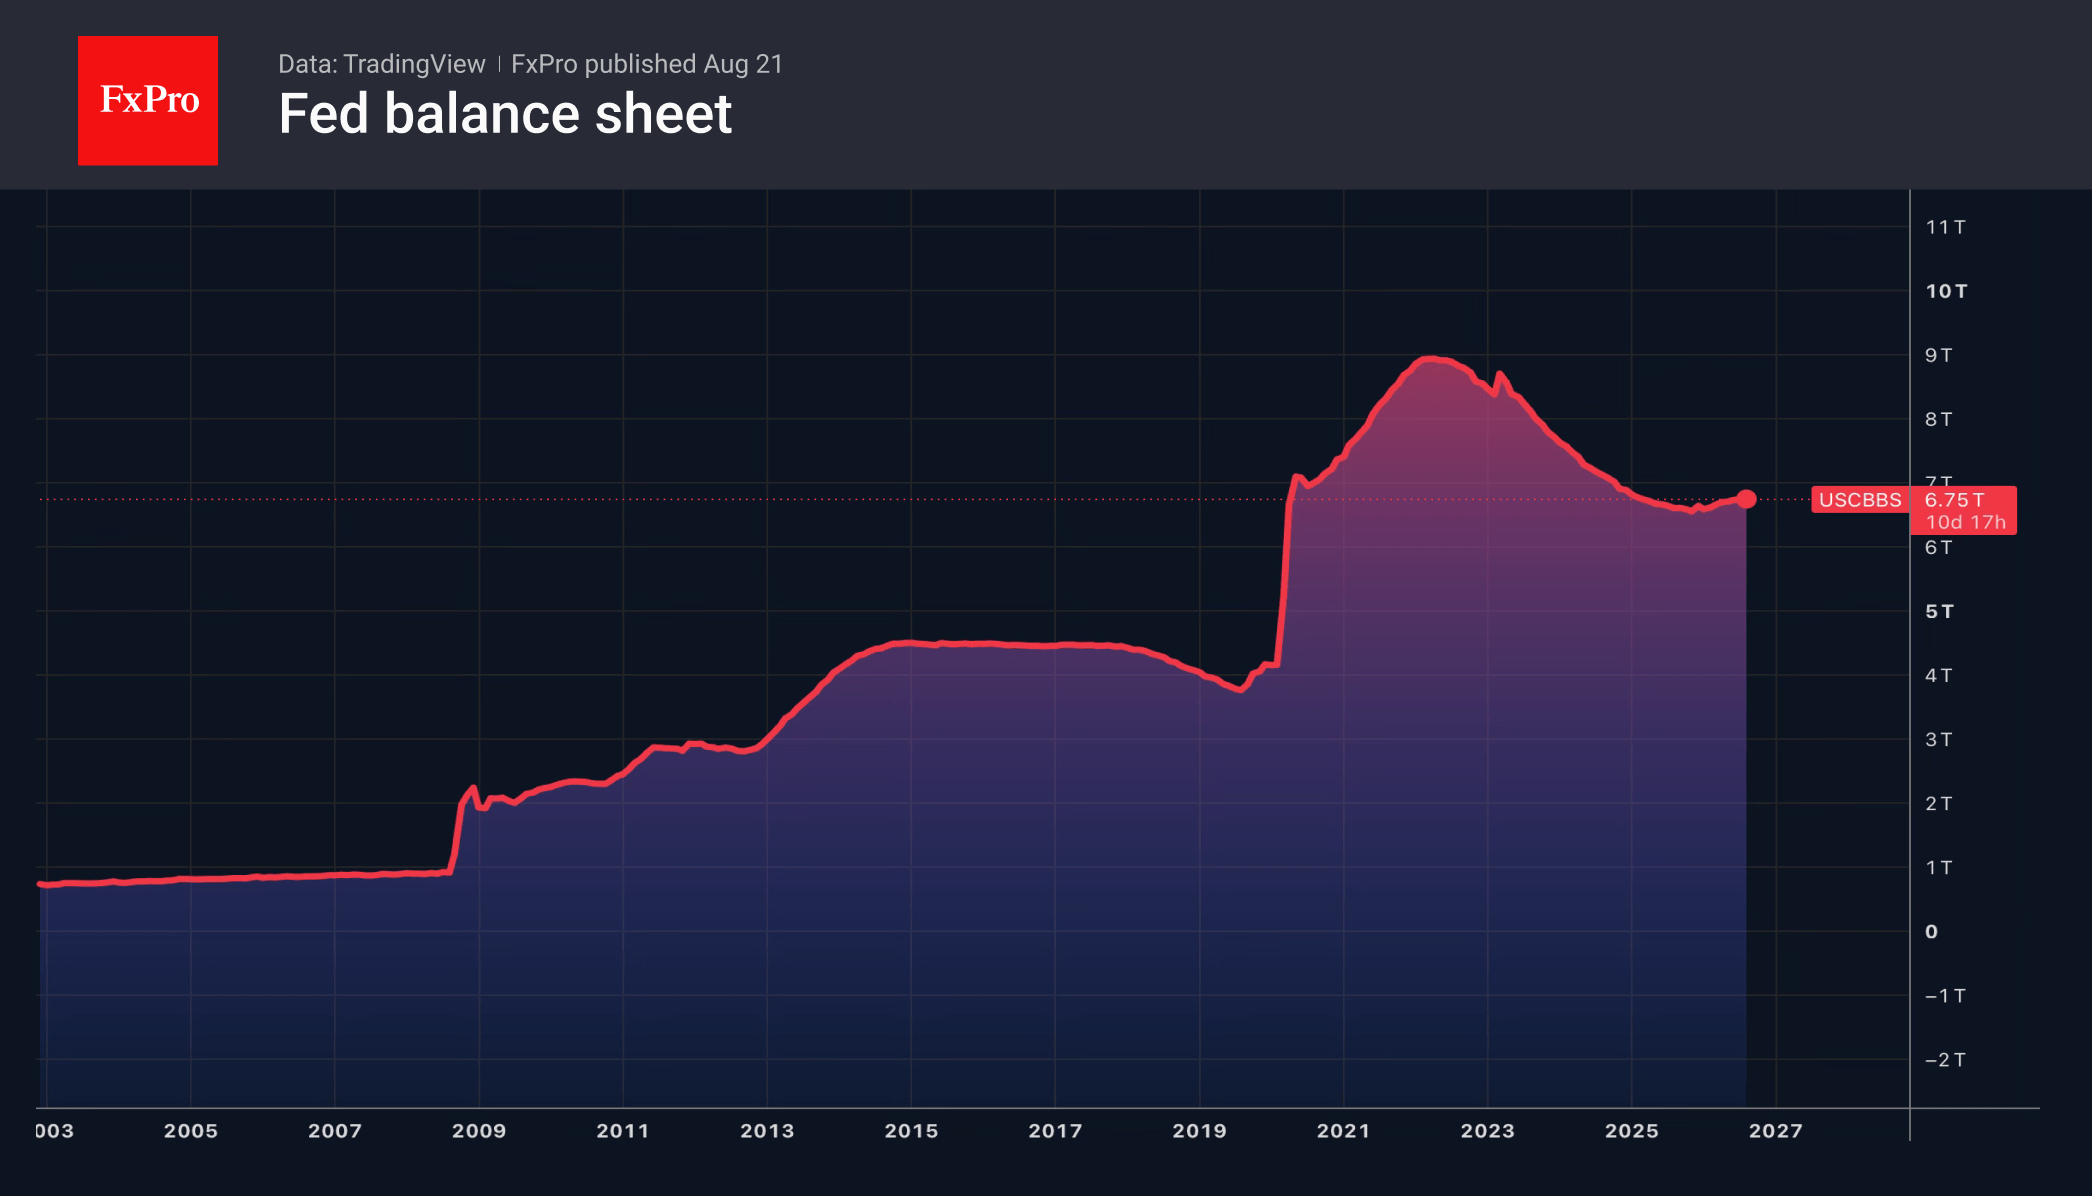Click the red last-value dot on the line

(x=1746, y=499)
